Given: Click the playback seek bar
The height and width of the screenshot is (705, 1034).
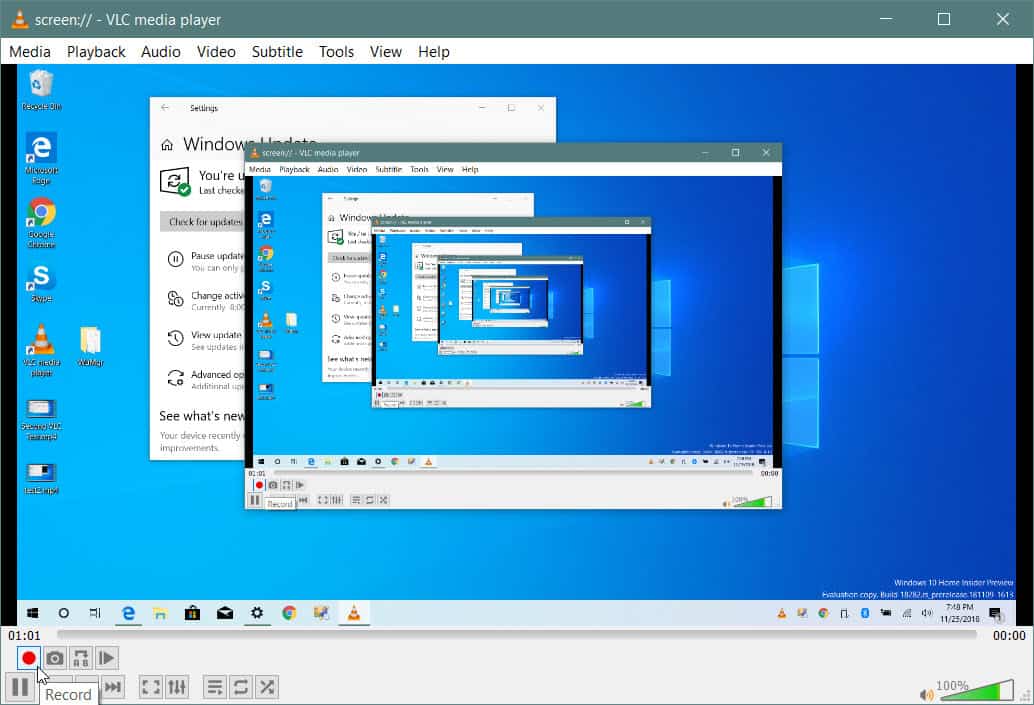Looking at the screenshot, I should (516, 634).
